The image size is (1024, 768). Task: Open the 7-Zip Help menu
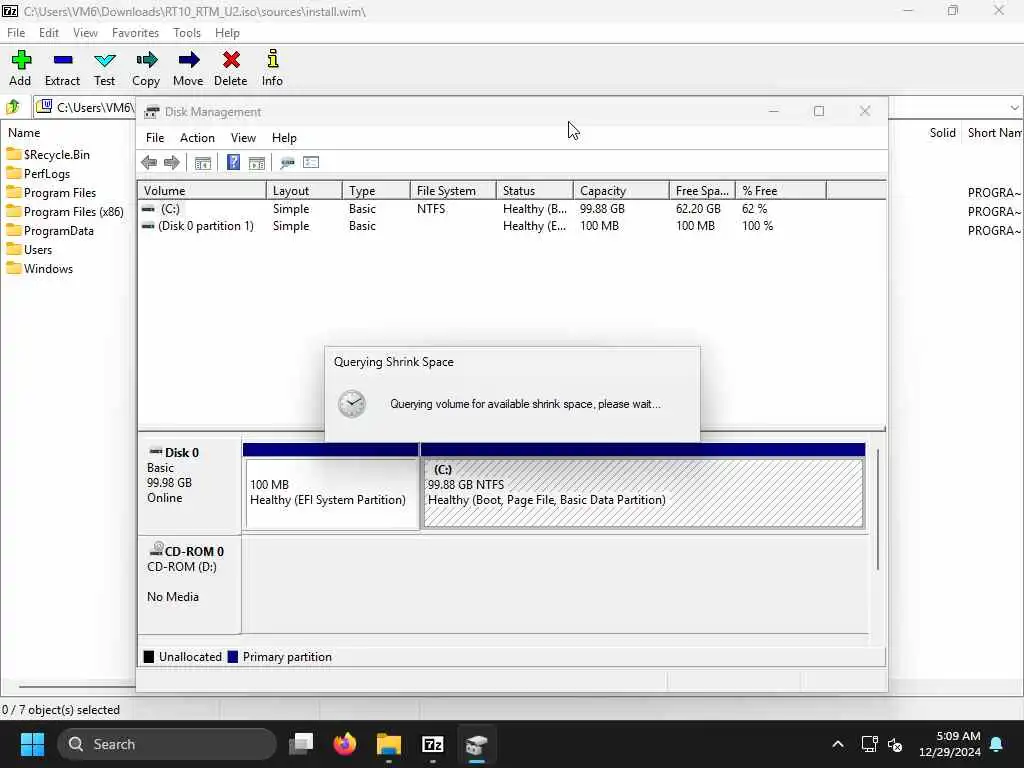click(227, 33)
